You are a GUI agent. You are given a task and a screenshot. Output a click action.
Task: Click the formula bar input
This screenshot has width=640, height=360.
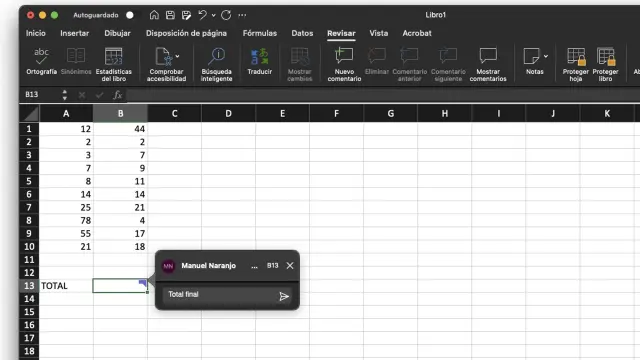[383, 95]
